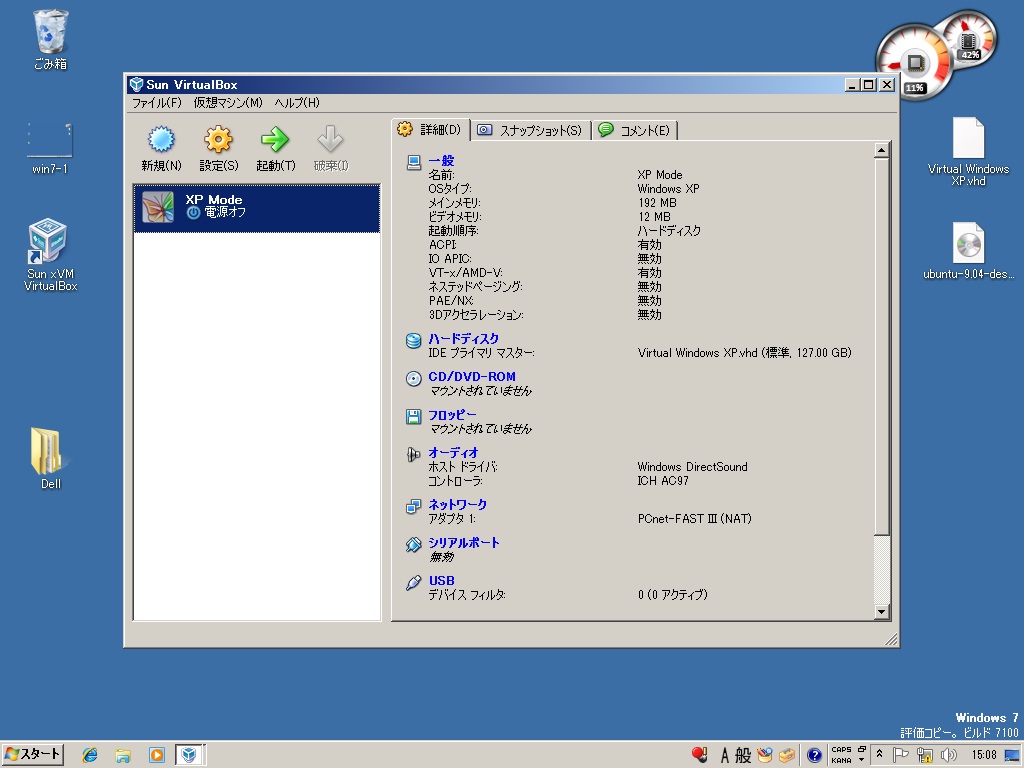The width and height of the screenshot is (1024, 768).
Task: Select the win7-1 desktop icon
Action: (50, 148)
